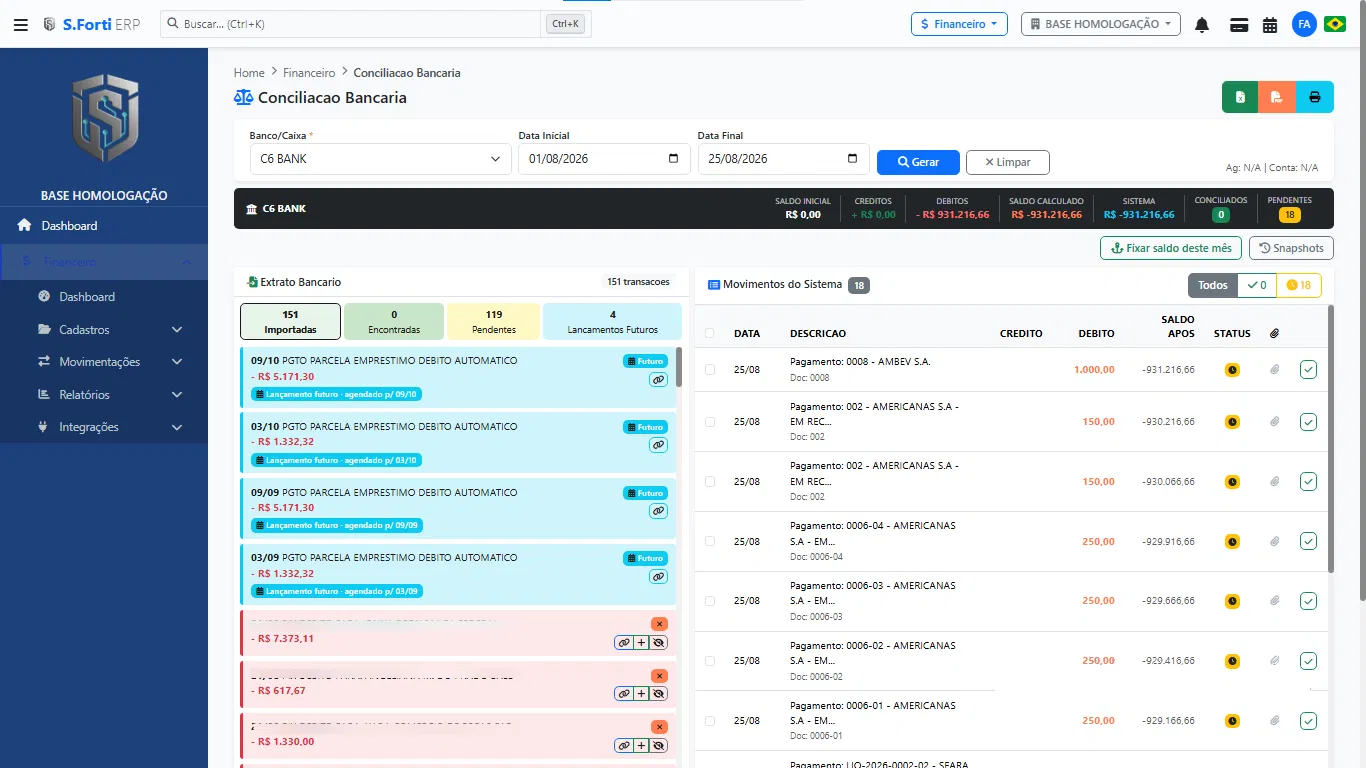
Task: Hide the R$ 617,67 transaction
Action: pyautogui.click(x=658, y=693)
